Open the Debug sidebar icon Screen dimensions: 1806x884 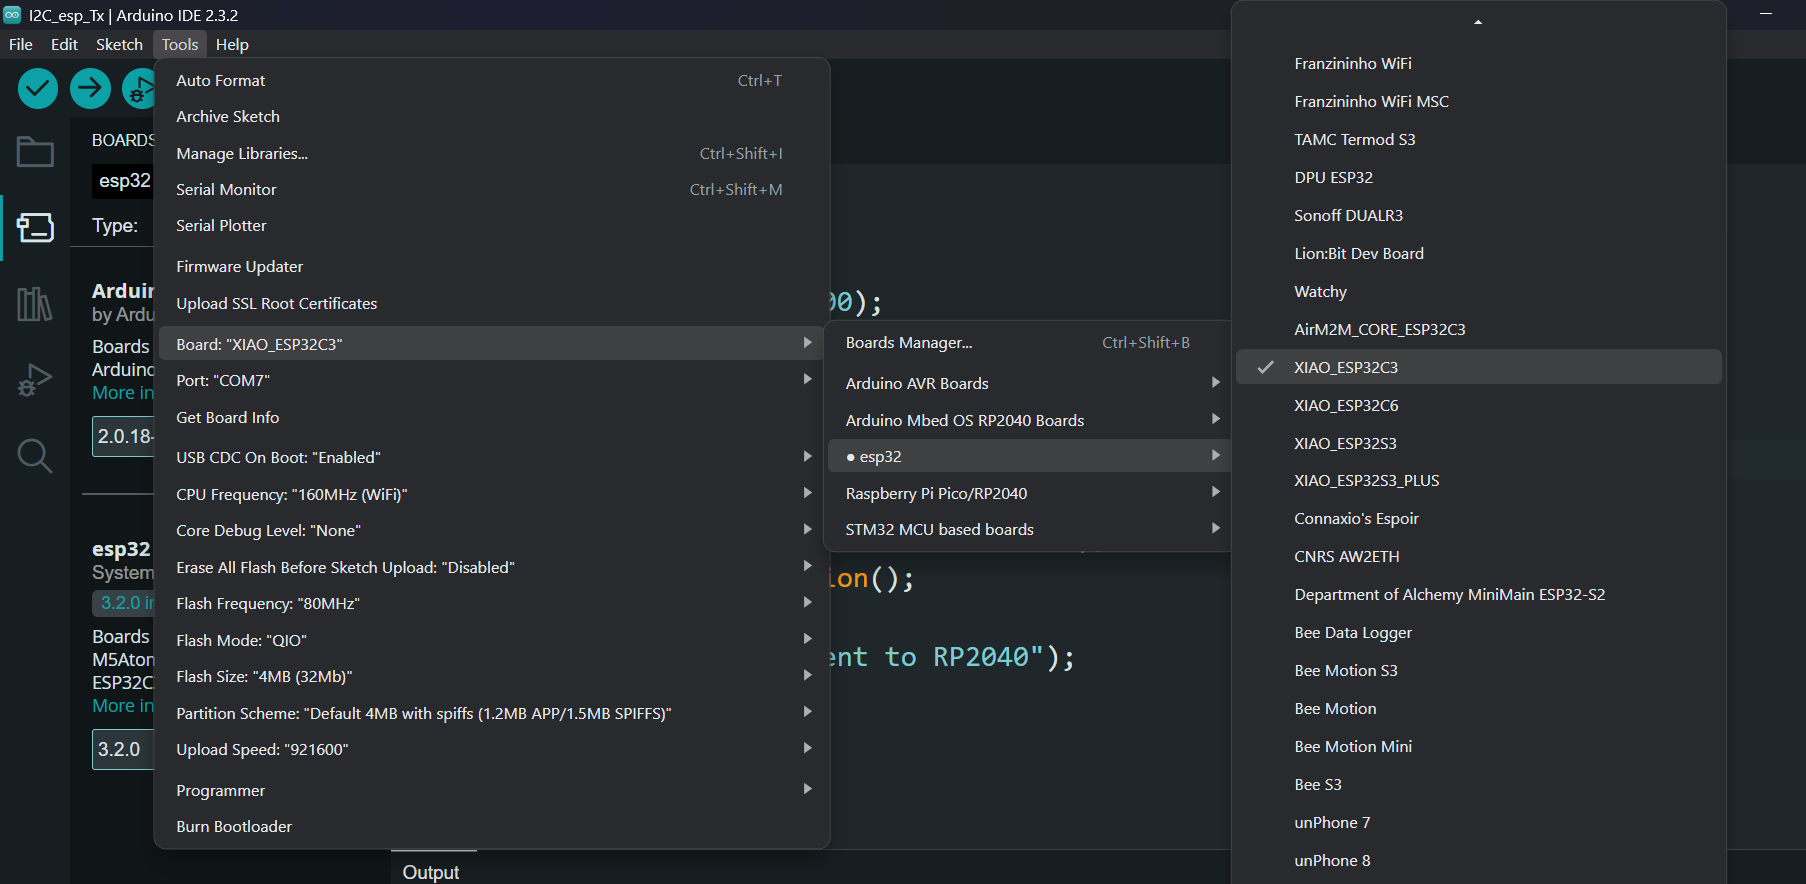point(35,380)
